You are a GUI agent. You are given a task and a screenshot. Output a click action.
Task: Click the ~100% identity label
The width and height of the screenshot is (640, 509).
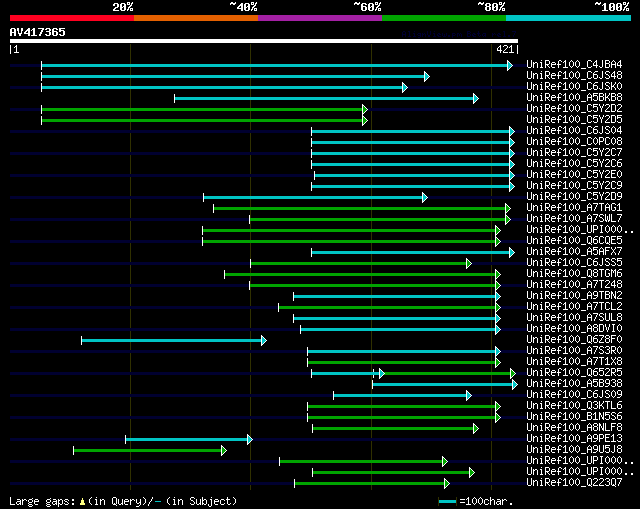point(611,7)
